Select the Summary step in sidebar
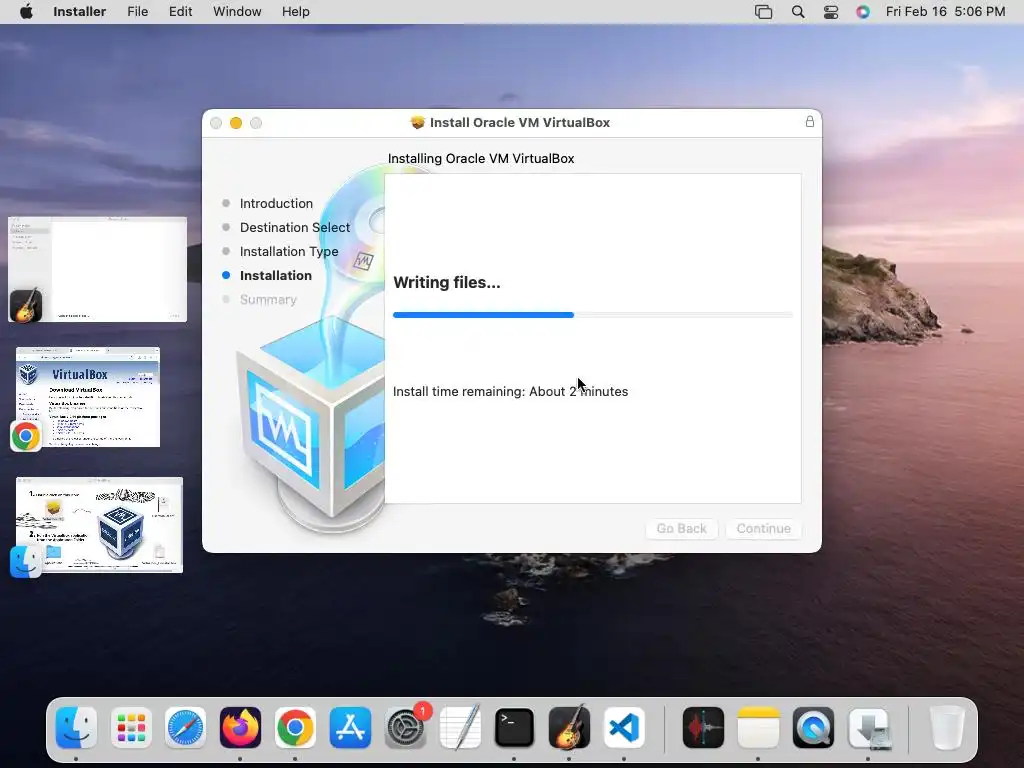 tap(268, 300)
